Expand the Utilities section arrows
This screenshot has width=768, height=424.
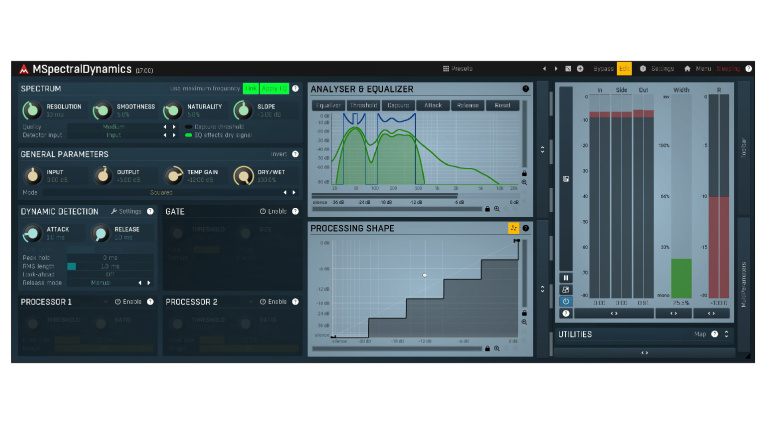(726, 334)
